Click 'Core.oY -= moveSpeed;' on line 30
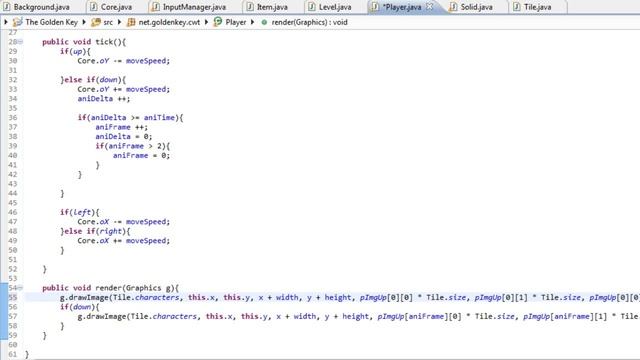 pyautogui.click(x=124, y=61)
